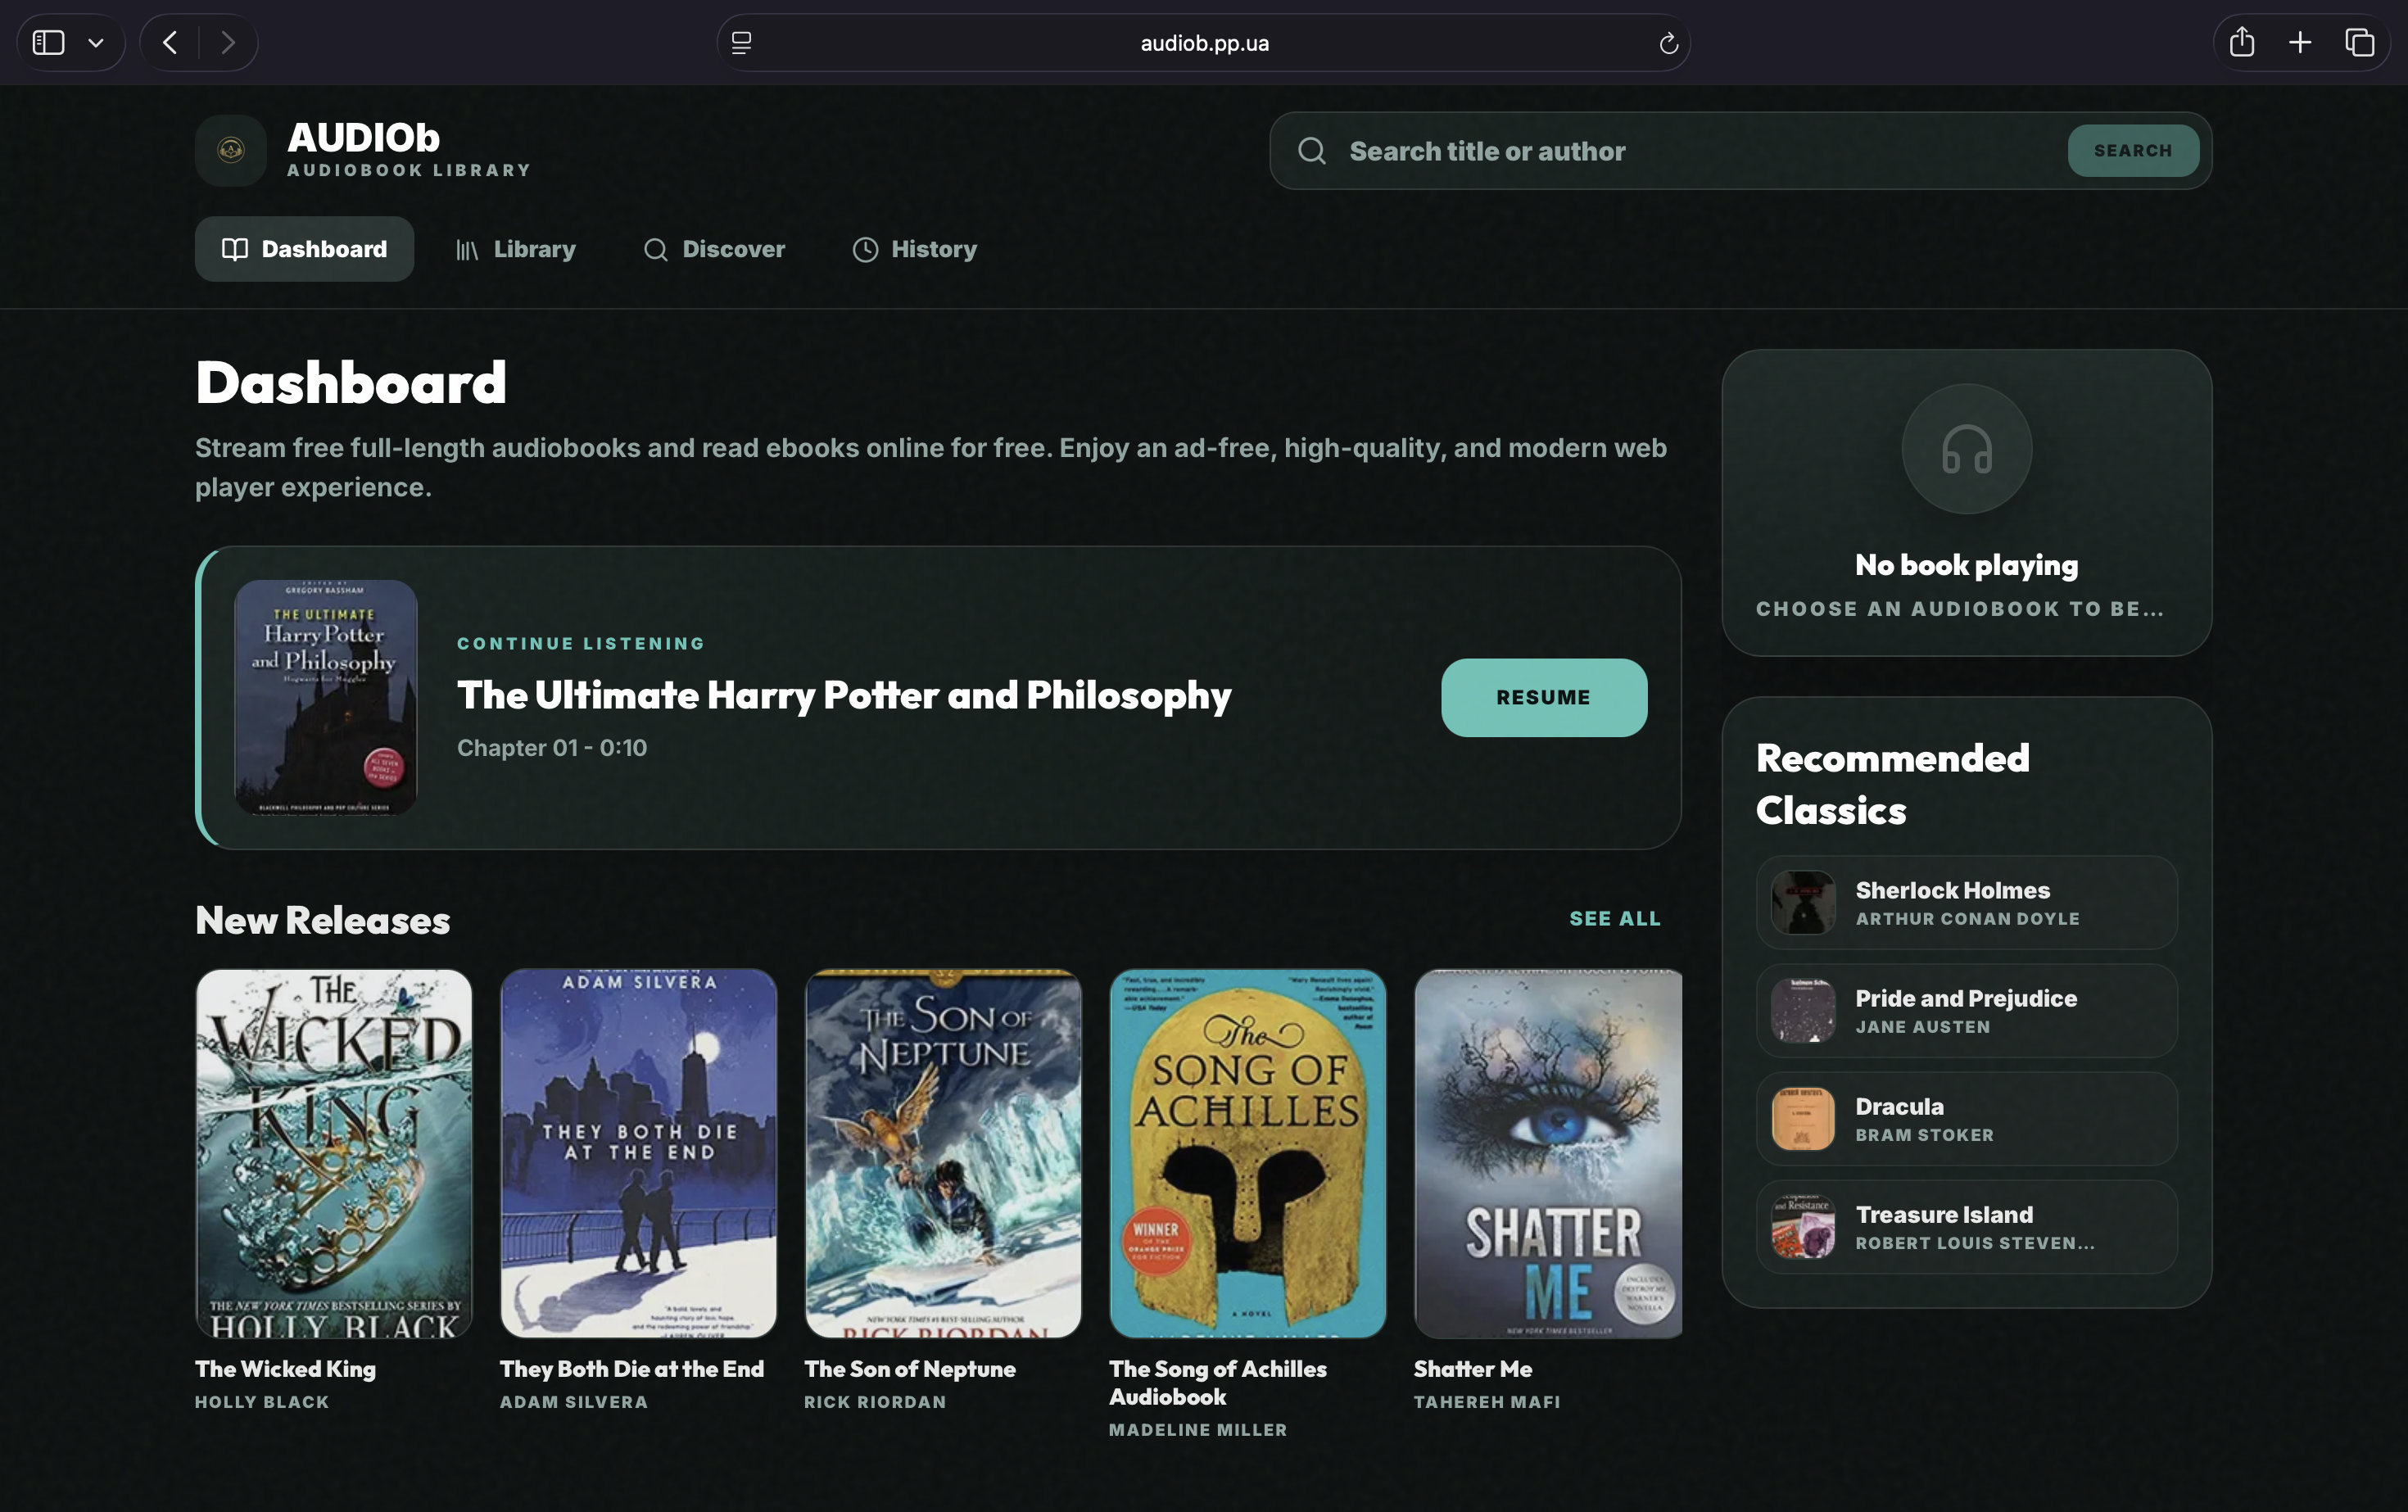The width and height of the screenshot is (2408, 1512).
Task: Click the ADAM SILVERA author text
Action: pos(574,1402)
